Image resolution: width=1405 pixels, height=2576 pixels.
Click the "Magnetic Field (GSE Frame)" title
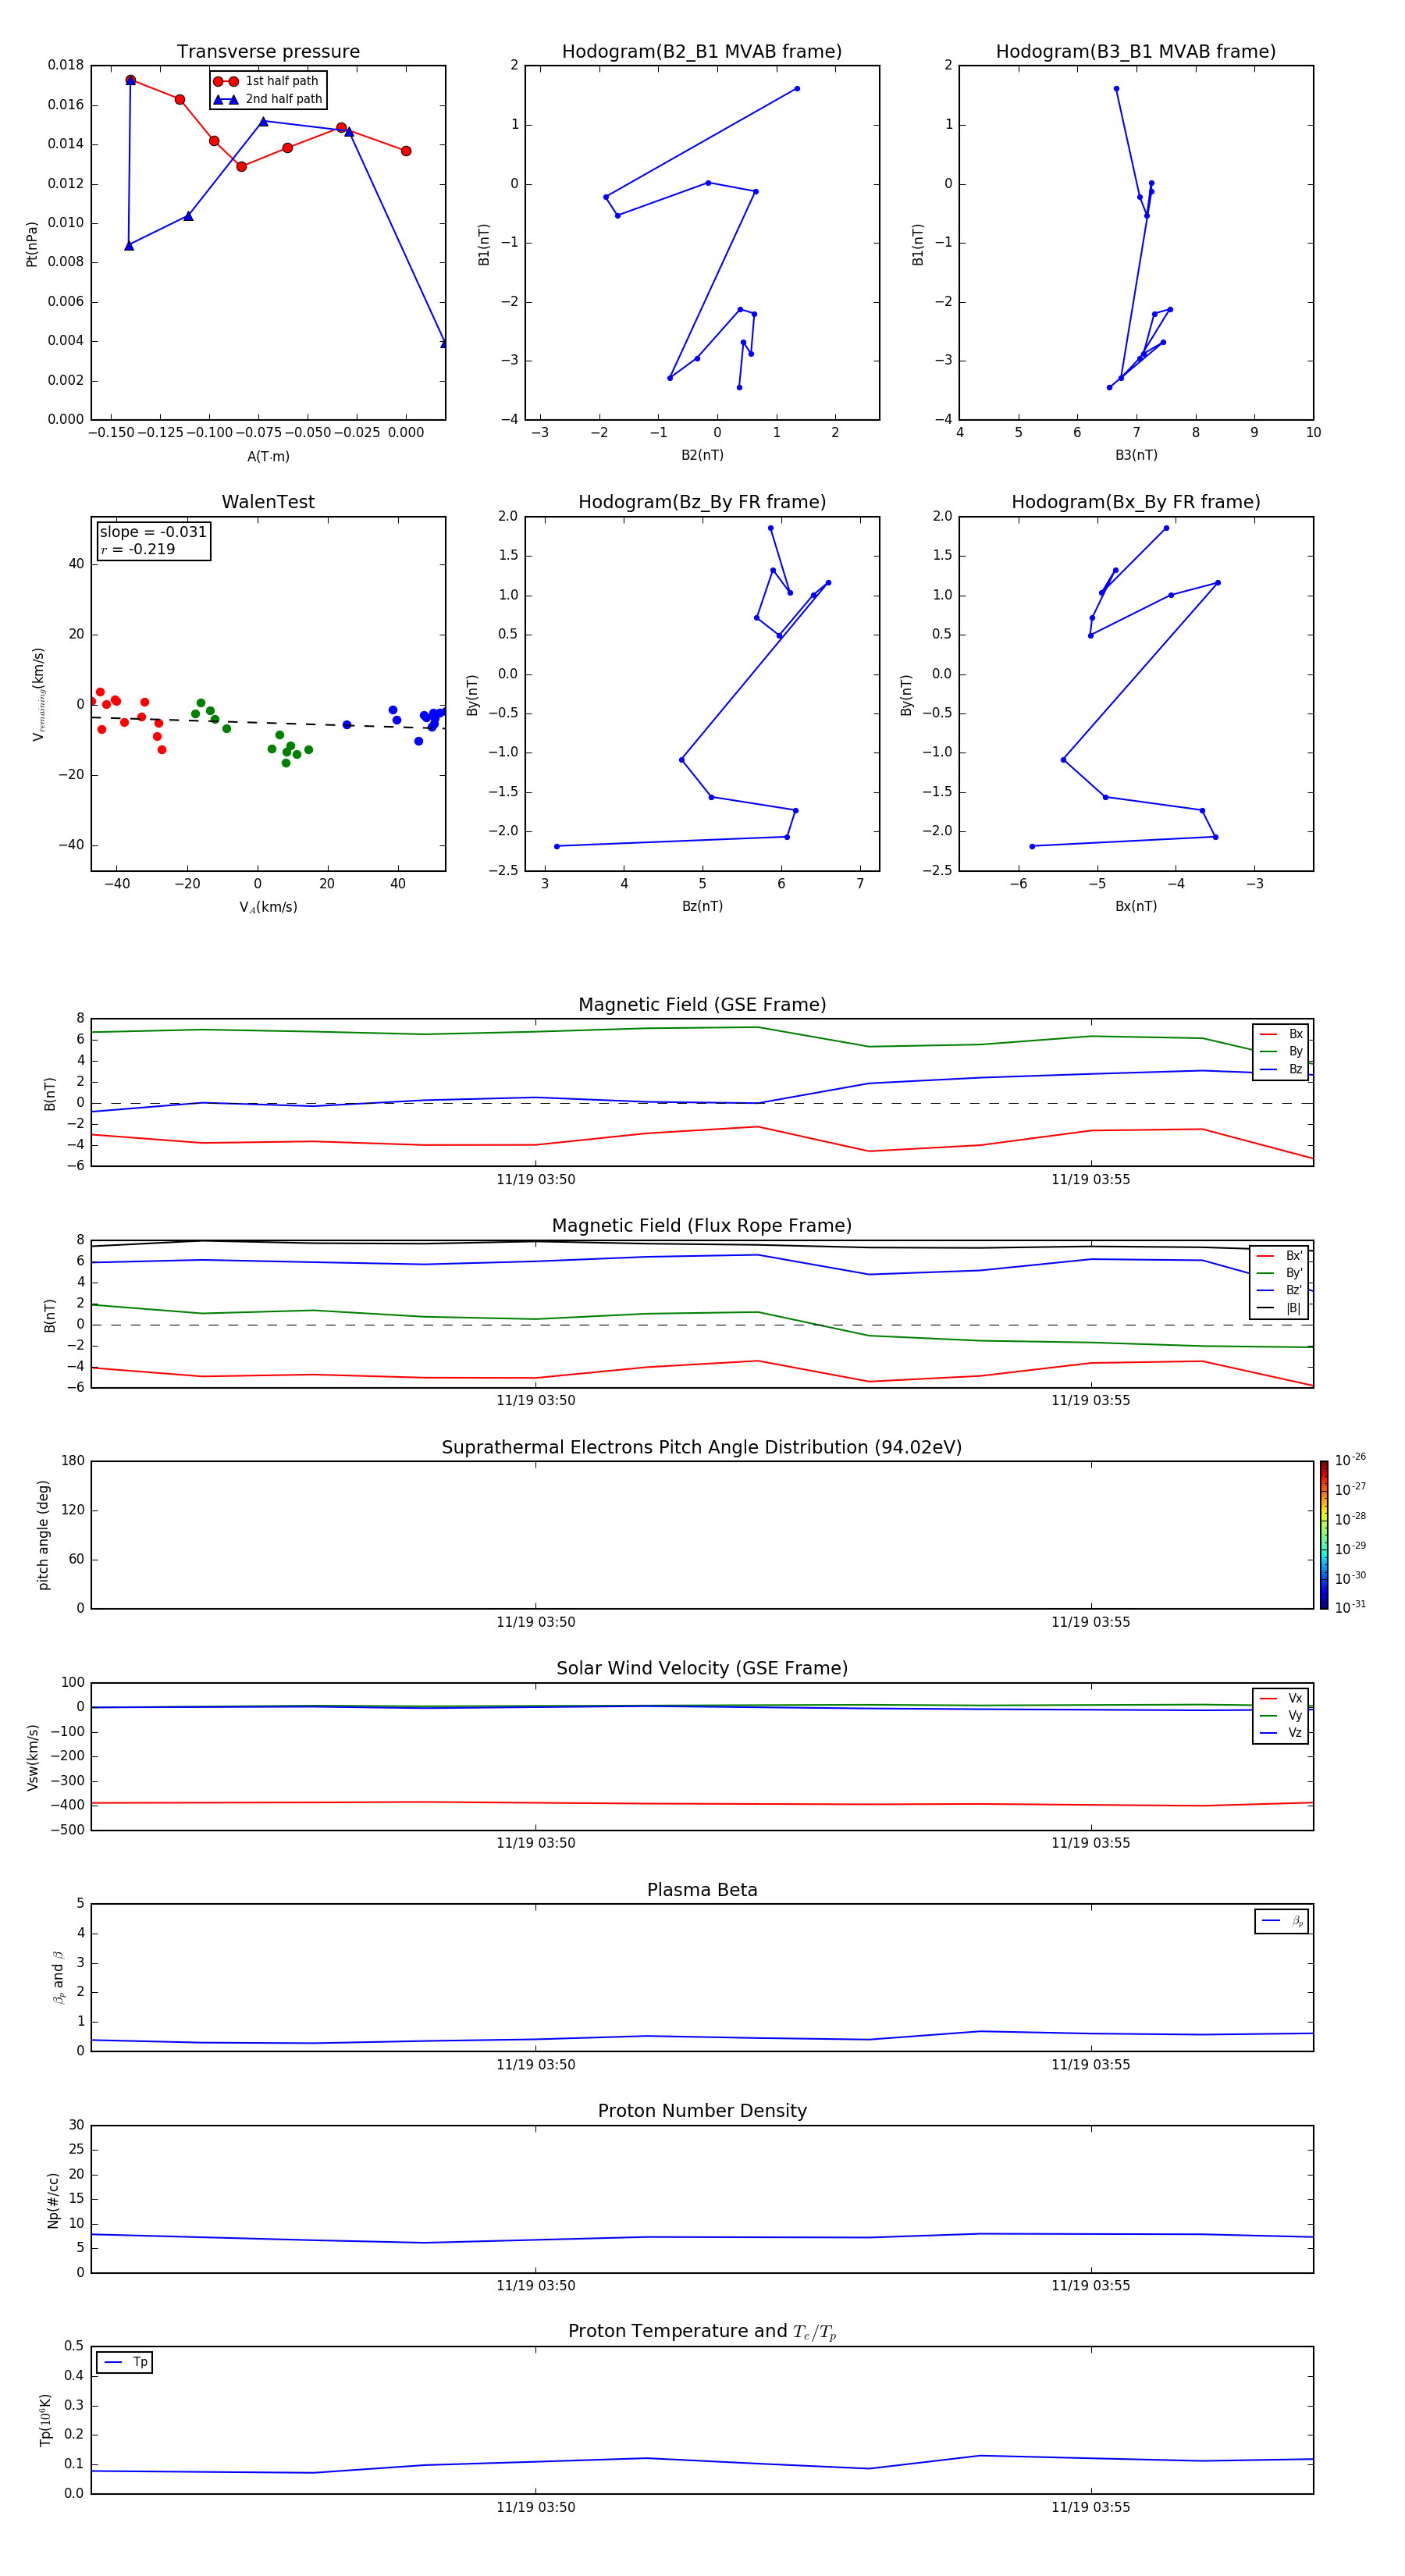pyautogui.click(x=702, y=1005)
